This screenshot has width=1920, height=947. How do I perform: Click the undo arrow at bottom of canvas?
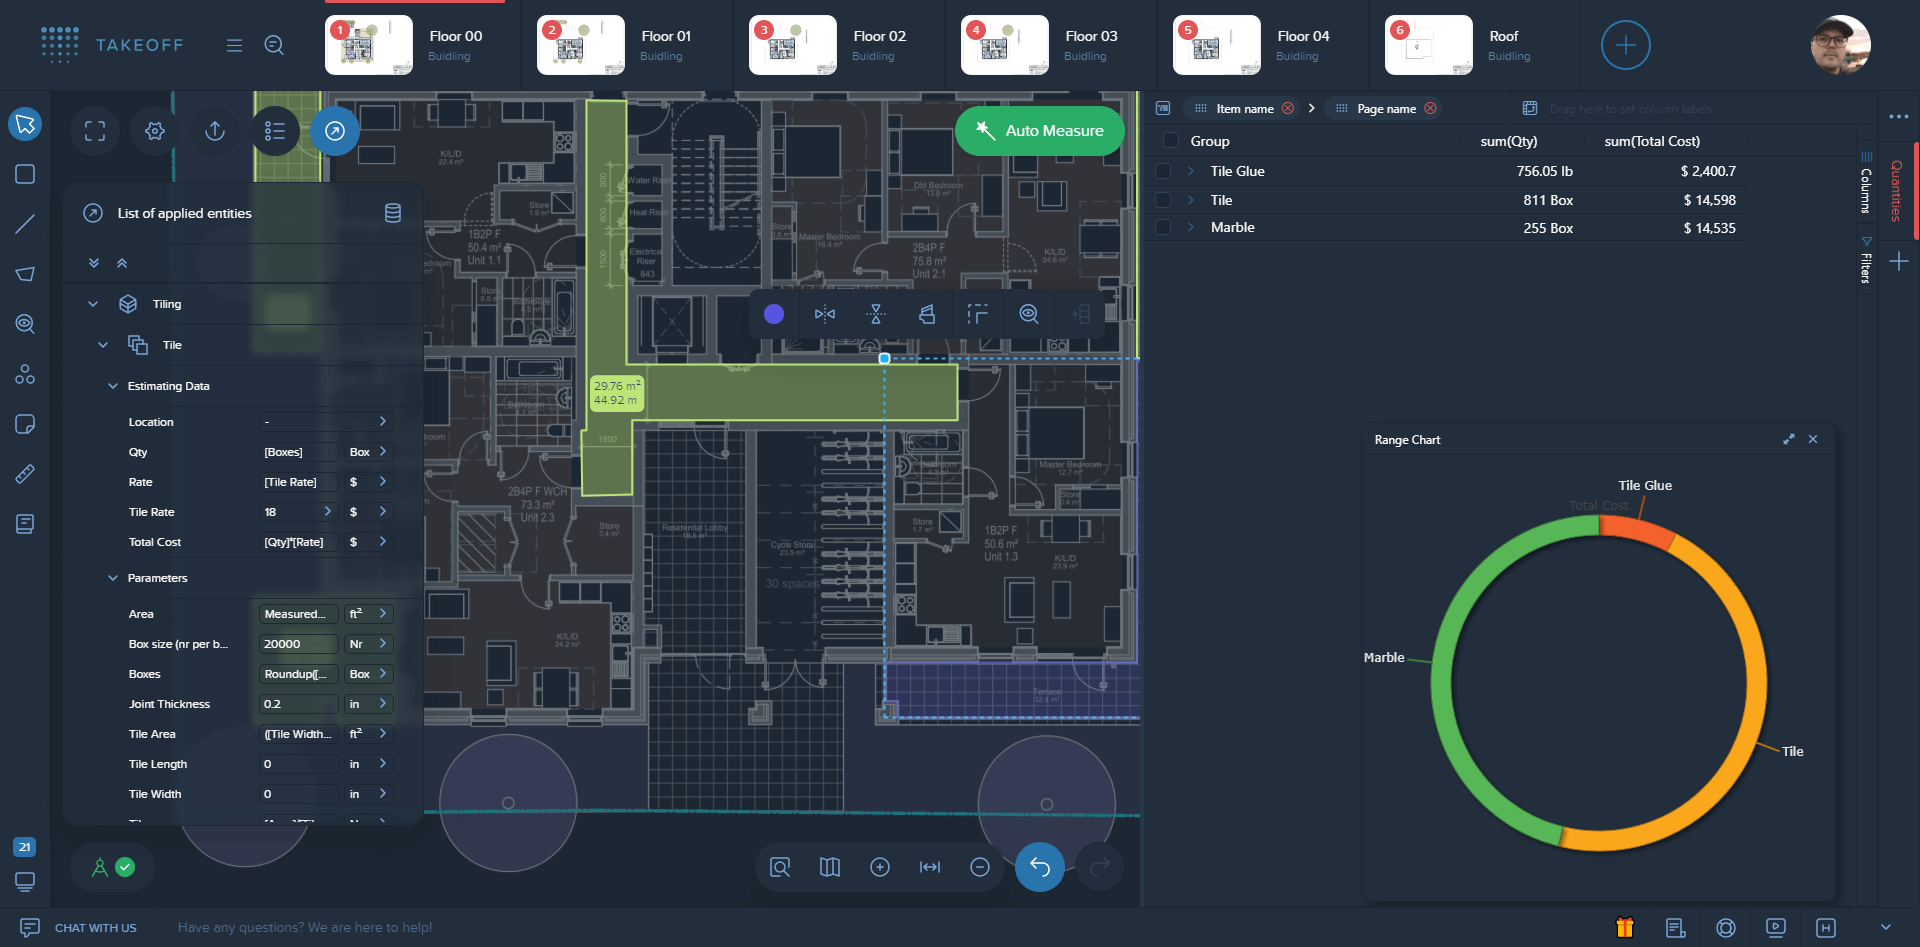pos(1039,867)
